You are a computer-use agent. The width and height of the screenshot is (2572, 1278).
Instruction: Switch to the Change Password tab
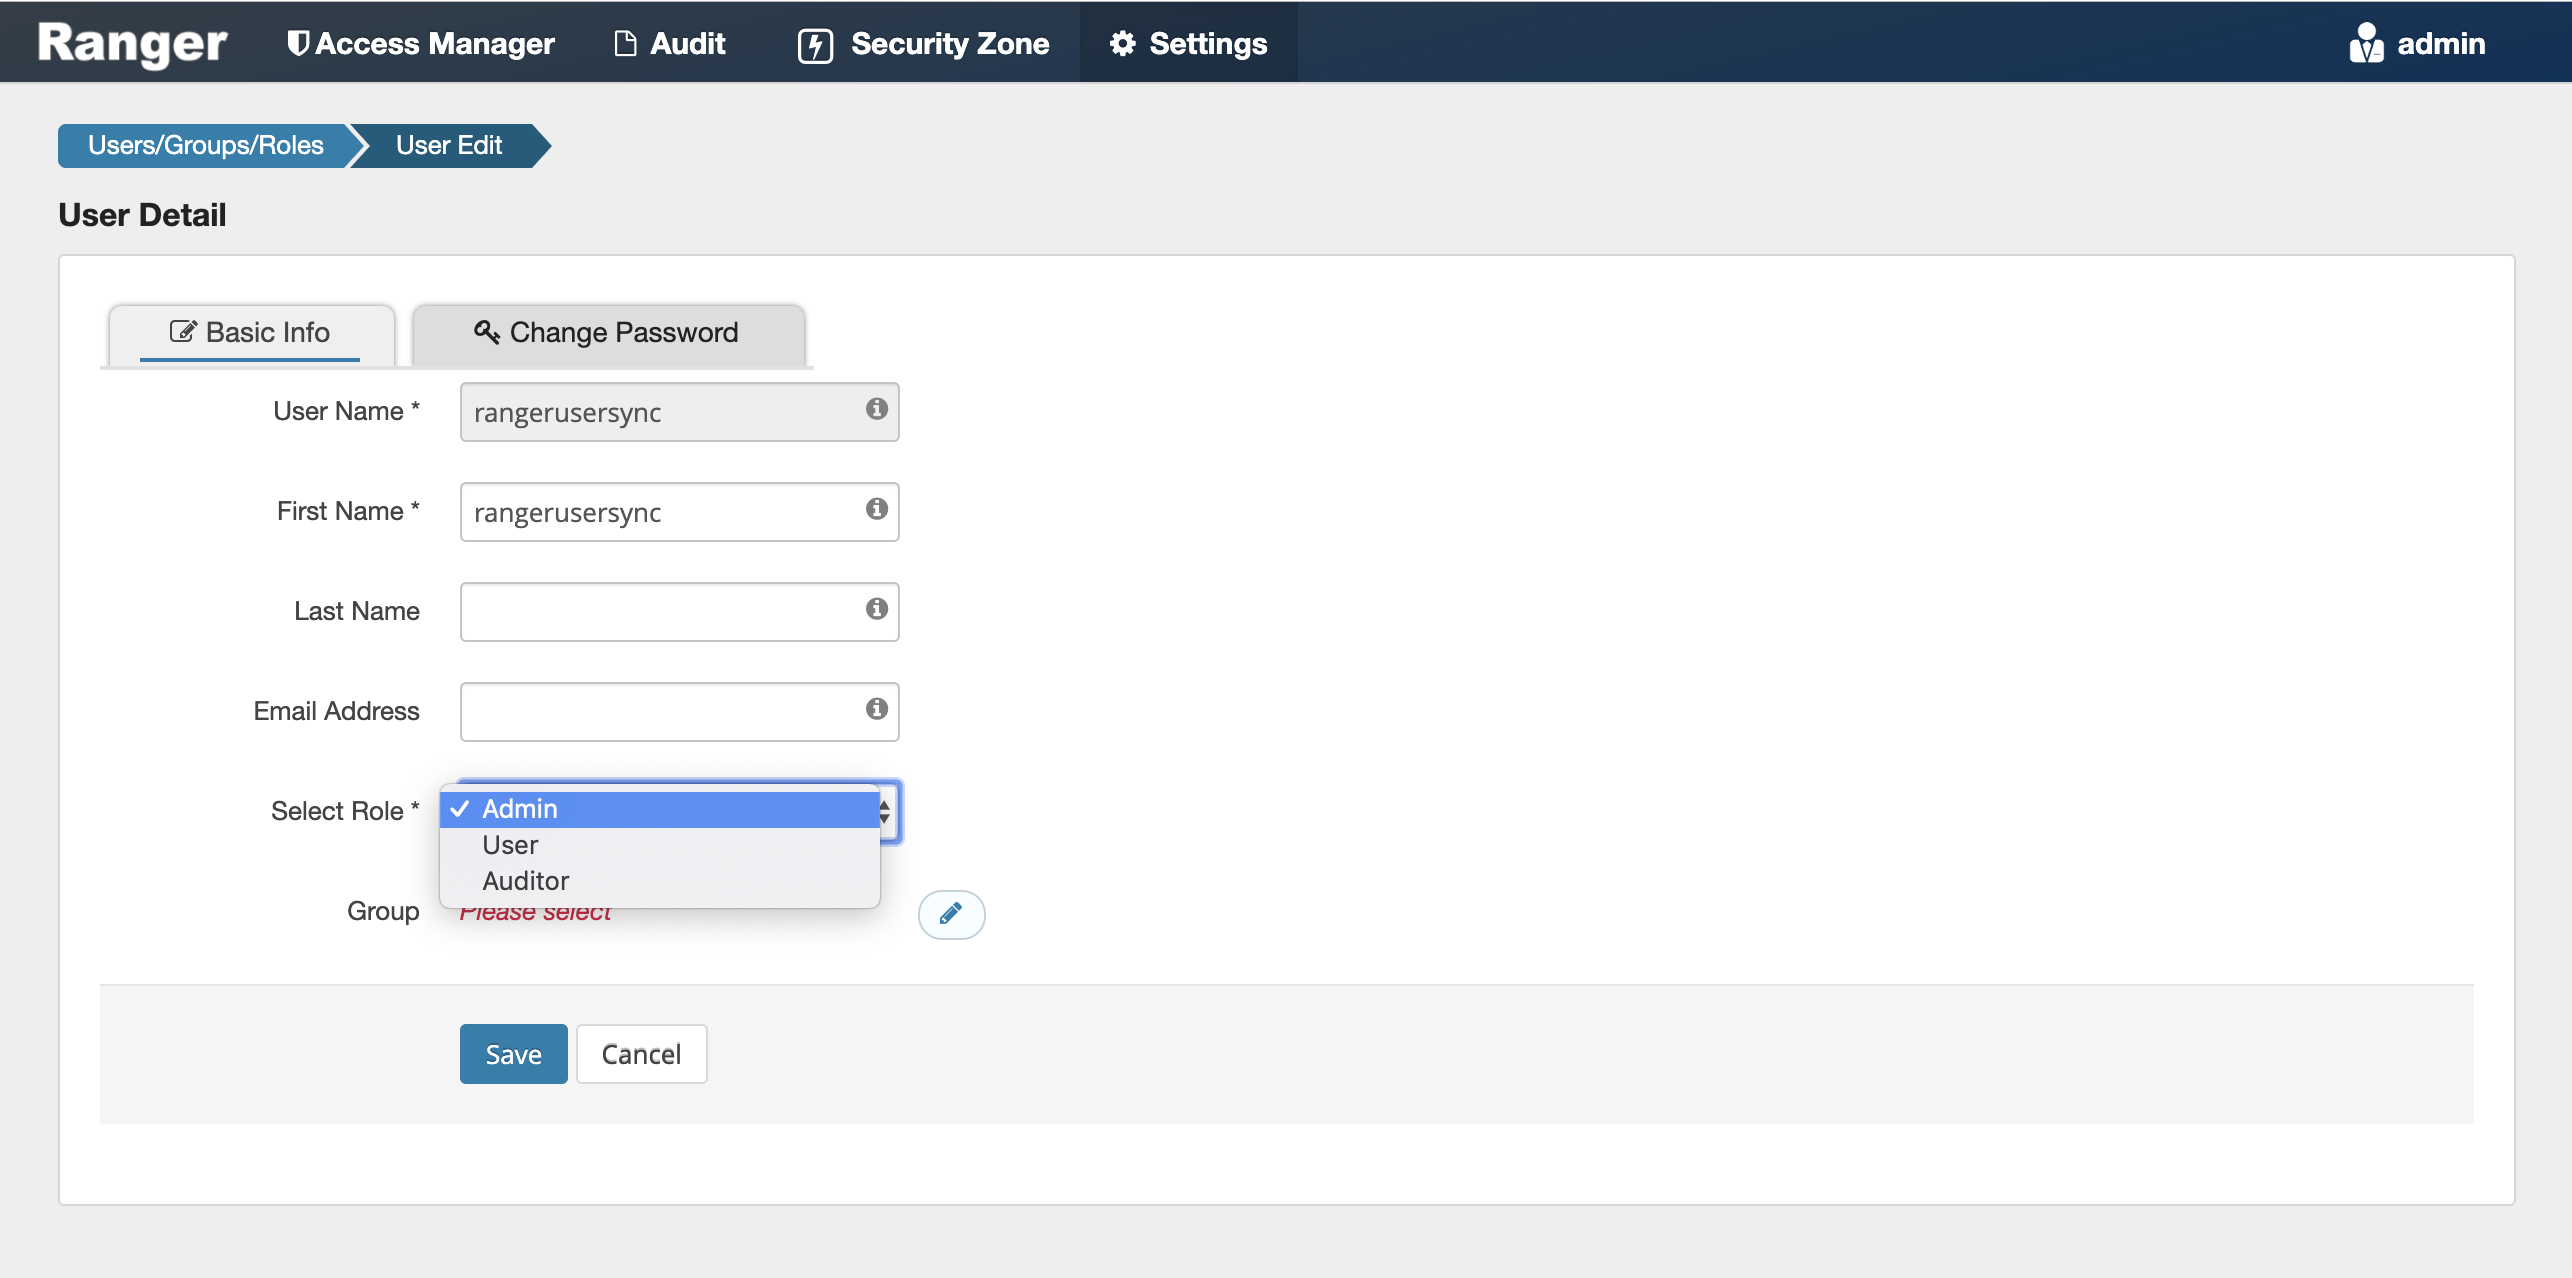[608, 333]
